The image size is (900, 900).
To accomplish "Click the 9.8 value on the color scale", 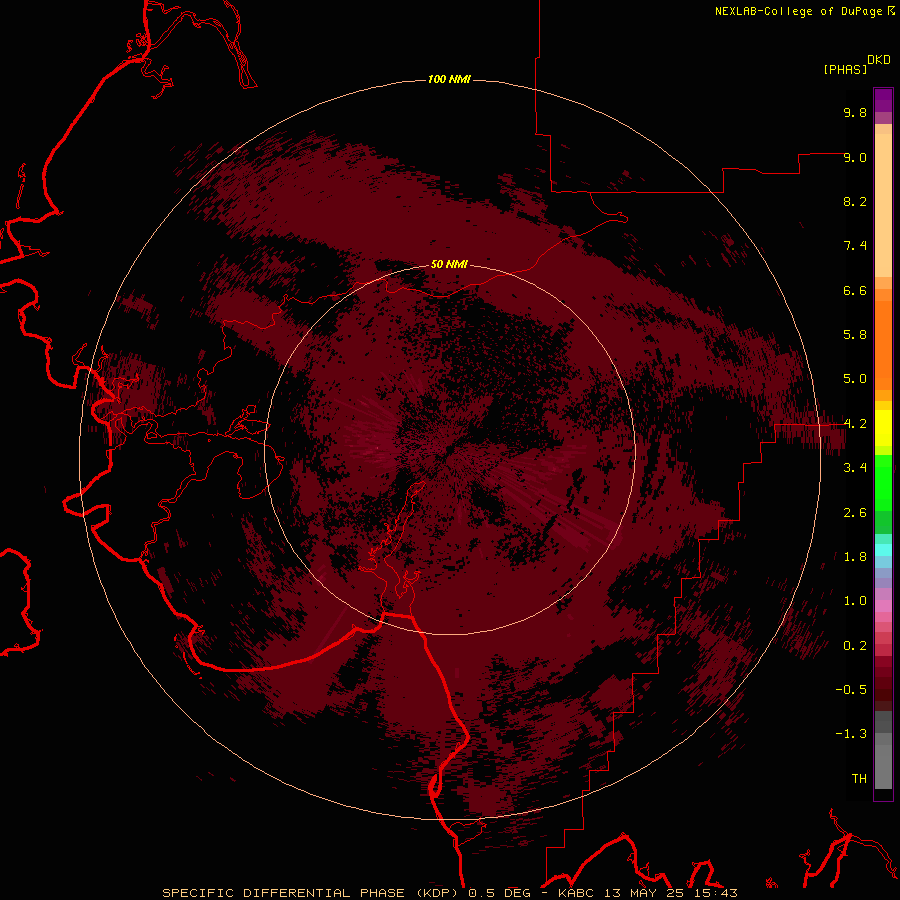I will point(855,112).
